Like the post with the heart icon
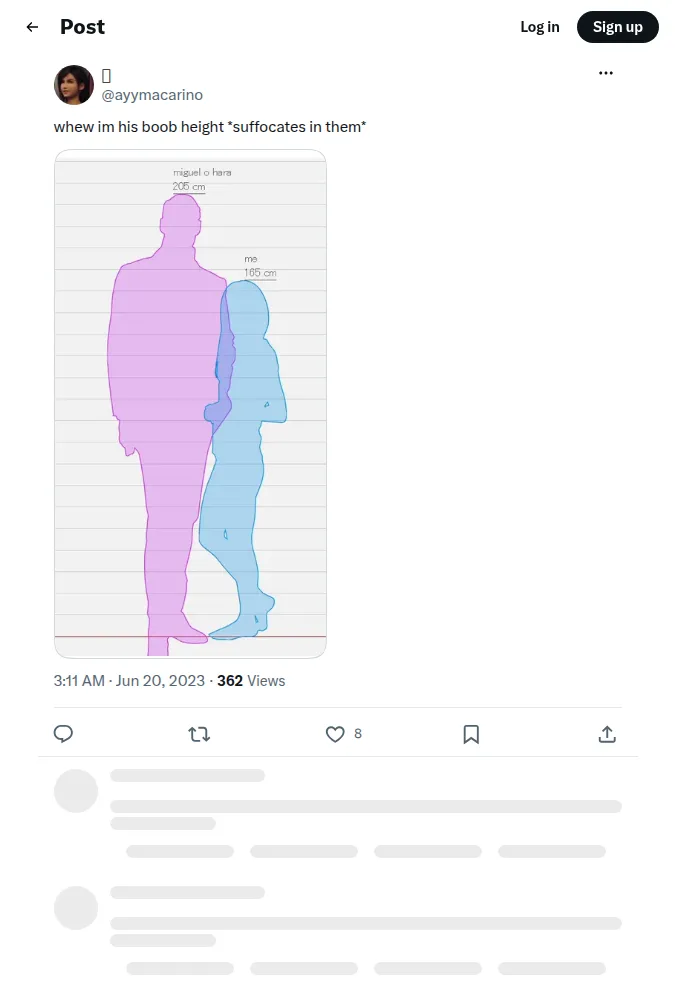Viewport: 675px width, 991px height. 335,734
